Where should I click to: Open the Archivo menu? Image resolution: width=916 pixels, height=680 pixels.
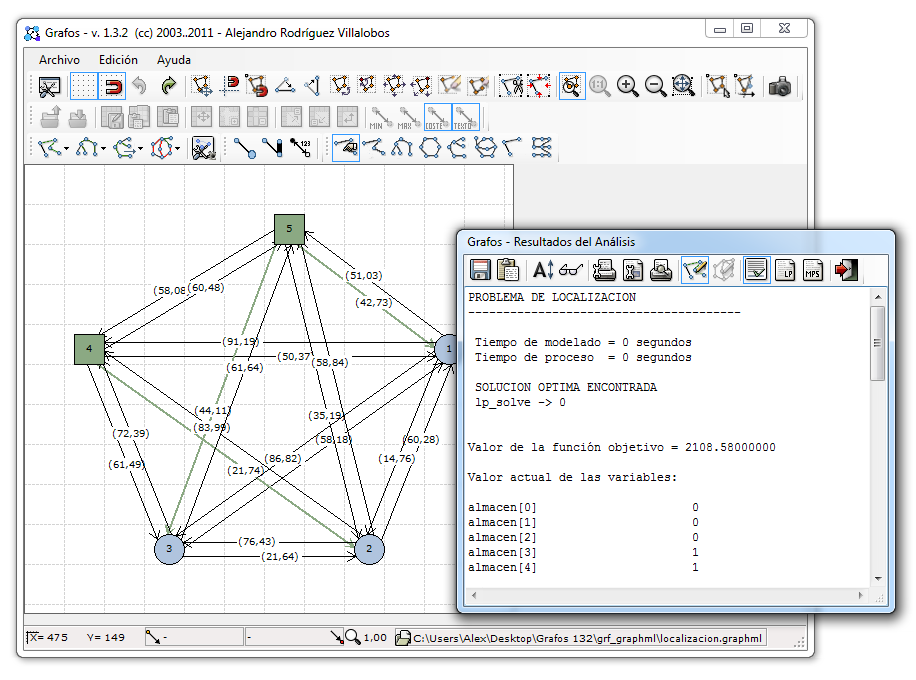(59, 60)
